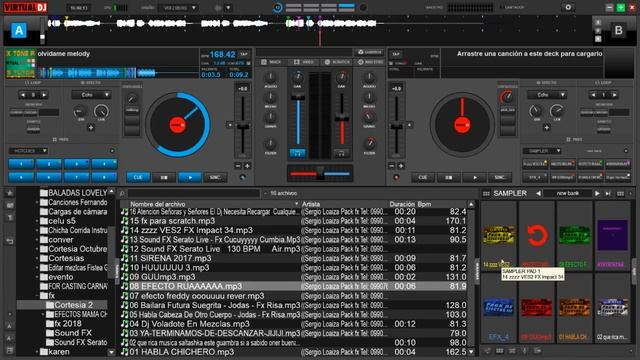Go to previous sampler bank with left arrow

538,193
